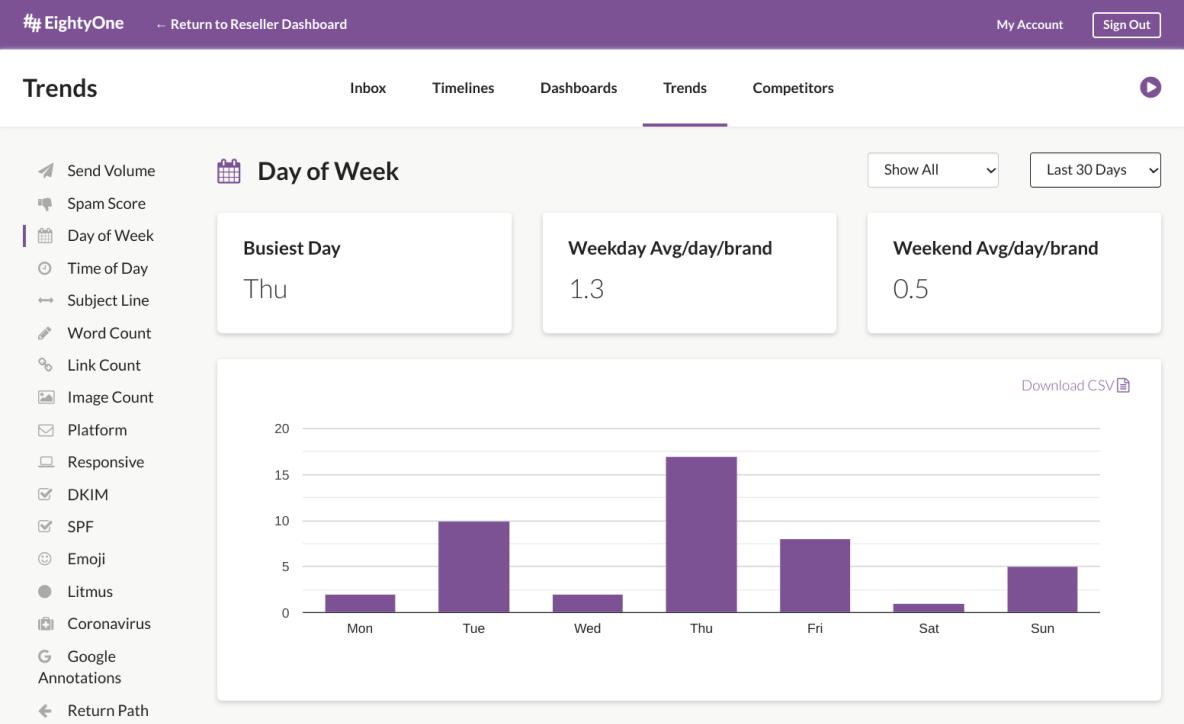Click the Google Annotations G icon
The image size is (1184, 724).
tap(45, 657)
